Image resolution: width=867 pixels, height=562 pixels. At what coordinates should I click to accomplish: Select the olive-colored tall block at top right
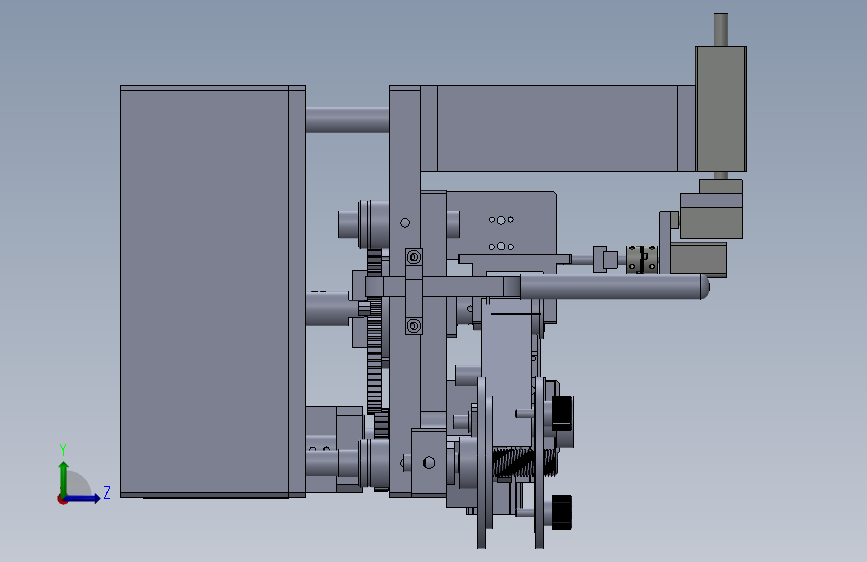tap(721, 109)
